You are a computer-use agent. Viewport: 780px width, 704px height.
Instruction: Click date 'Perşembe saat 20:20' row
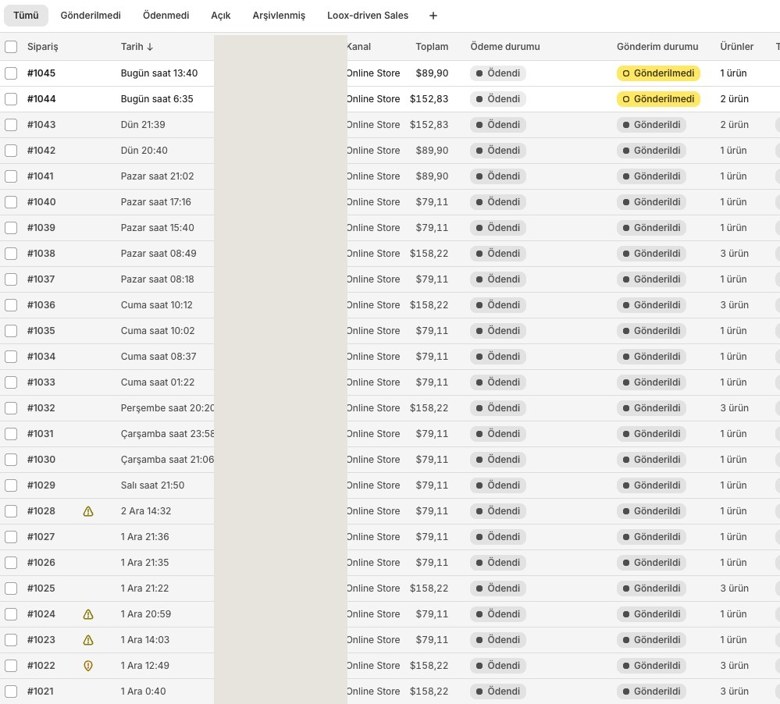click(x=167, y=408)
